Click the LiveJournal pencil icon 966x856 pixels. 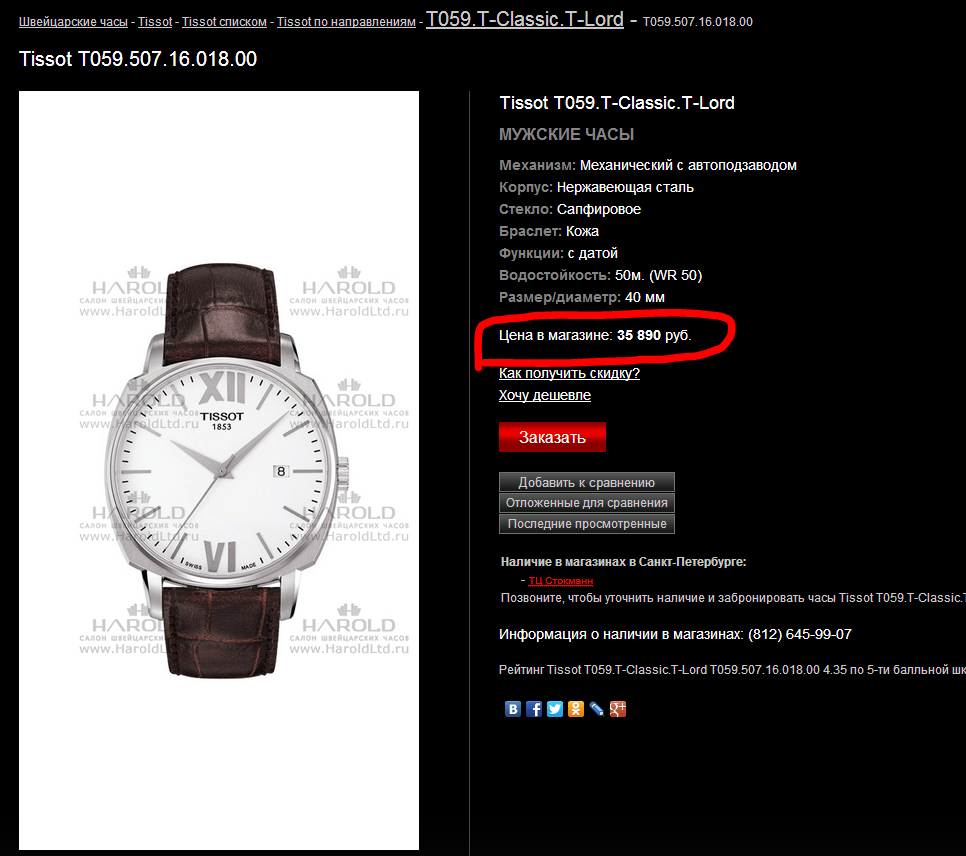596,709
